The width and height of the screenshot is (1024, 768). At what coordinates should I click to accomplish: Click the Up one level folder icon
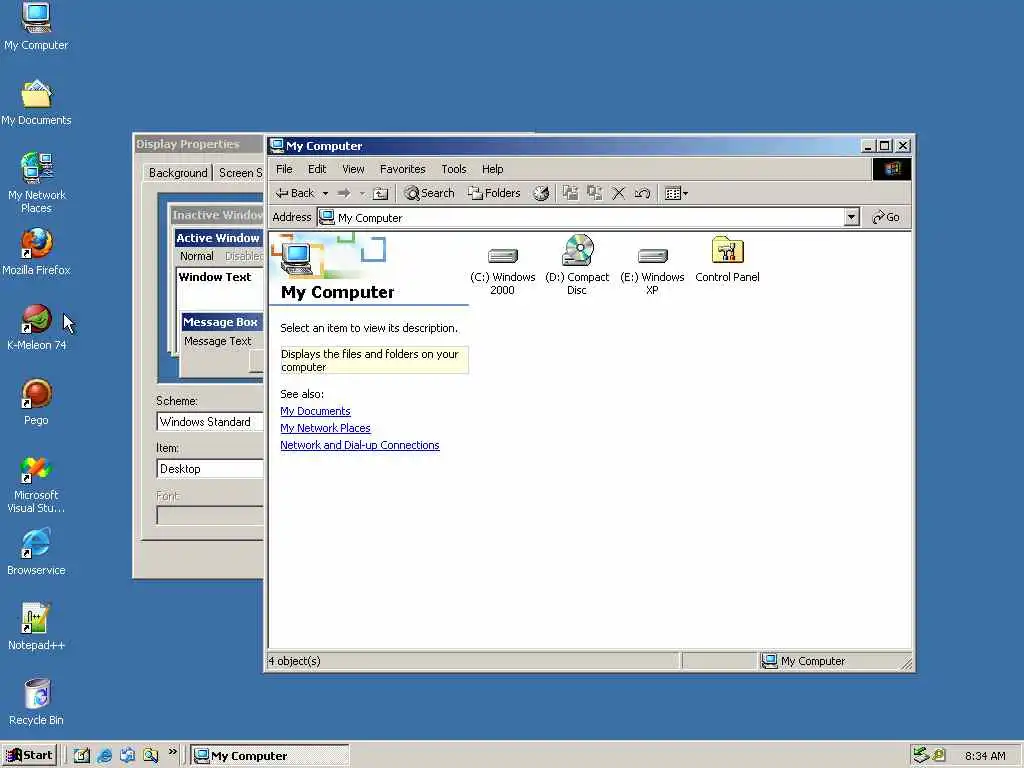(x=380, y=193)
